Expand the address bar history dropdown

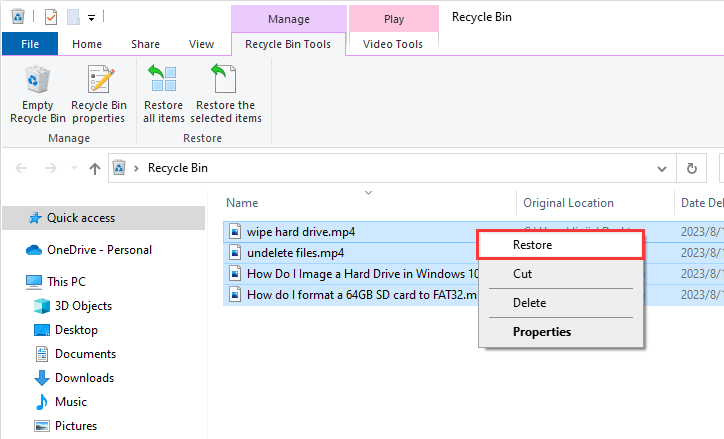662,169
